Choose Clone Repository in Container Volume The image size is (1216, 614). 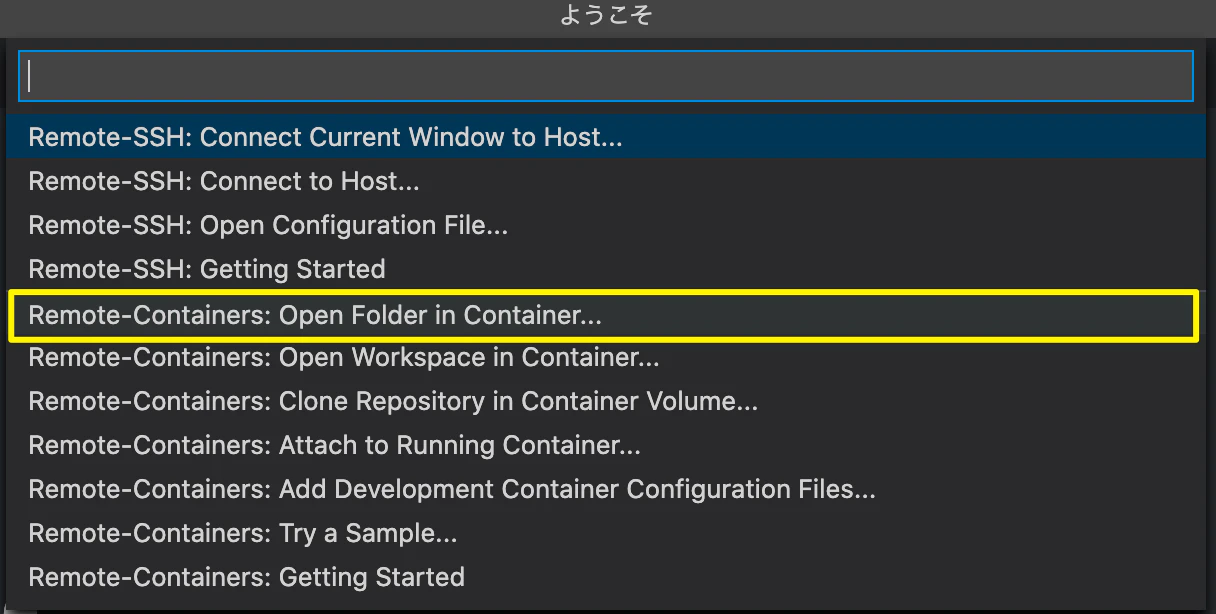(x=393, y=401)
